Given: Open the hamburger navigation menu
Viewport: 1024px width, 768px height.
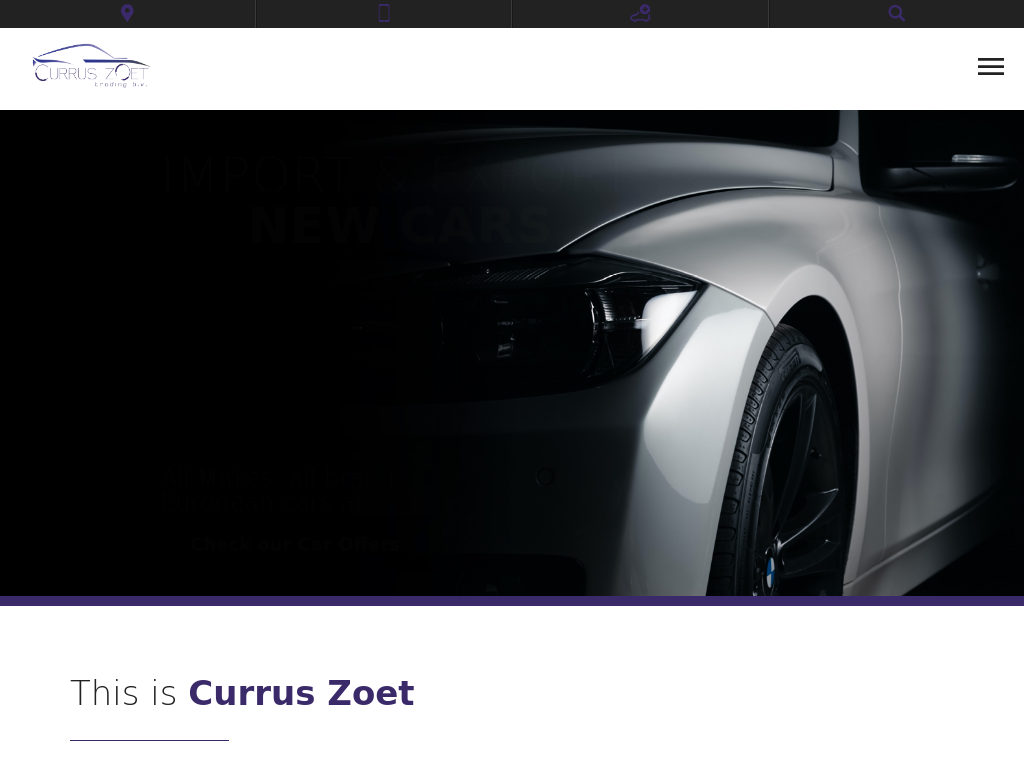Looking at the screenshot, I should 991,67.
